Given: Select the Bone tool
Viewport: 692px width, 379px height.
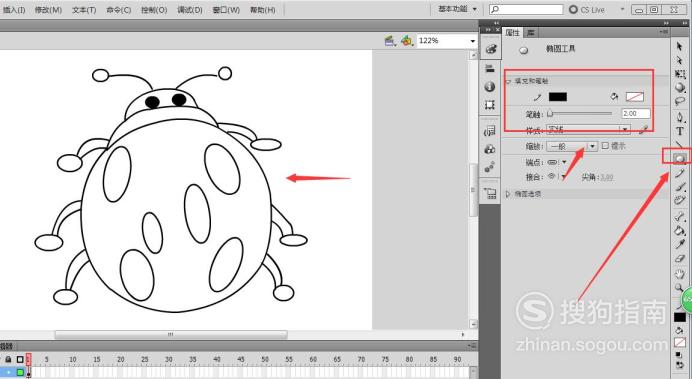Looking at the screenshot, I should pos(680,216).
